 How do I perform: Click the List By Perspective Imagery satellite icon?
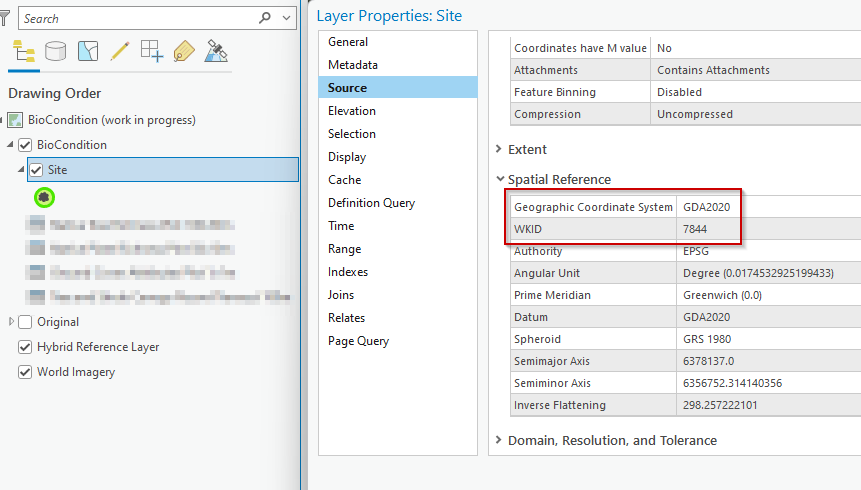[x=216, y=51]
